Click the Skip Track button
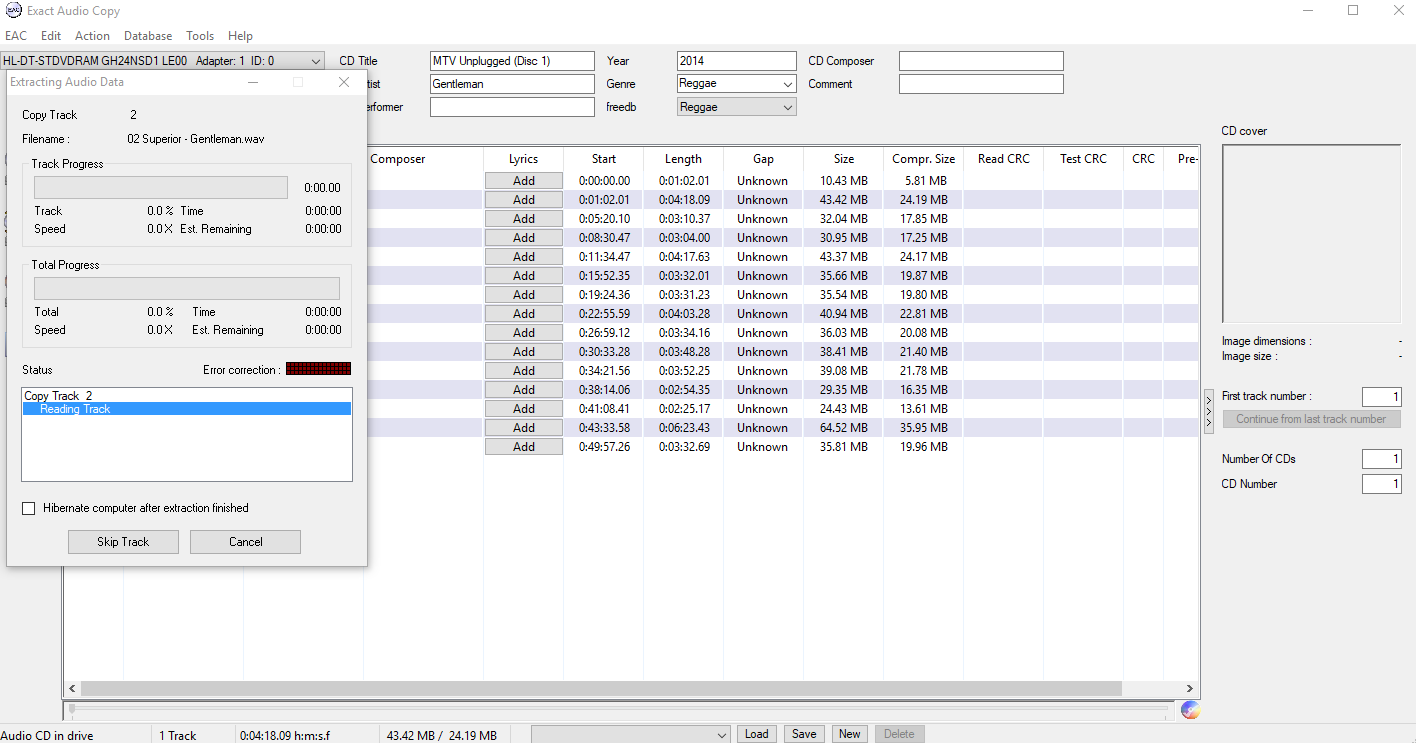 (123, 542)
